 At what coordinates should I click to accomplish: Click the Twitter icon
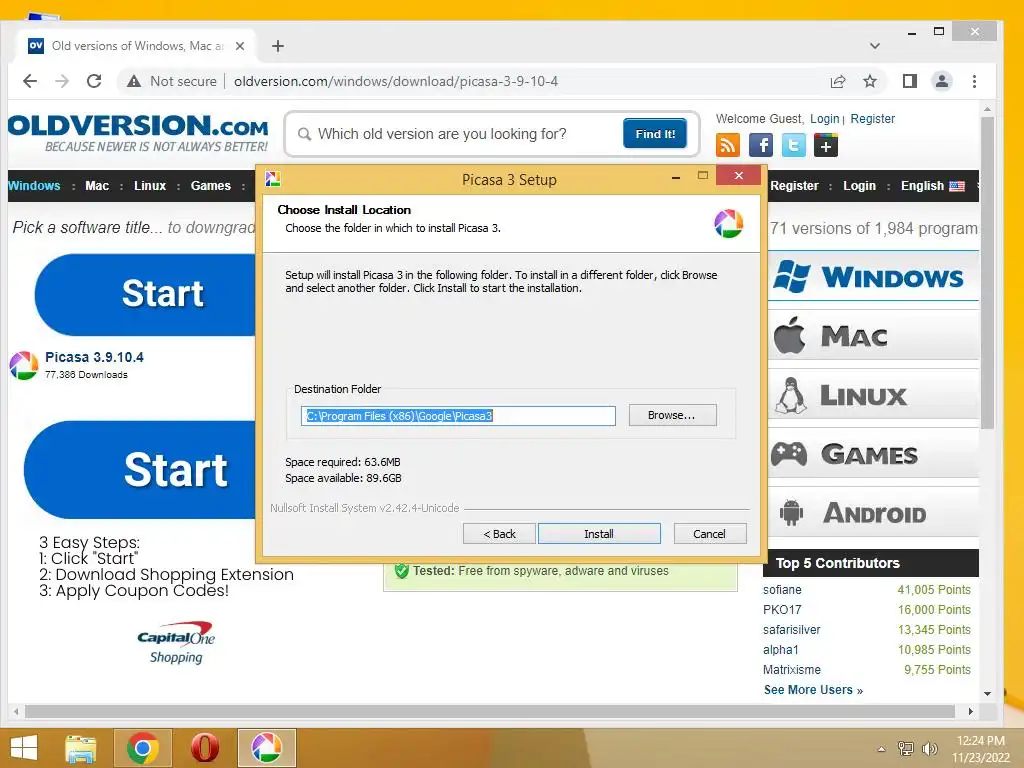(x=793, y=145)
